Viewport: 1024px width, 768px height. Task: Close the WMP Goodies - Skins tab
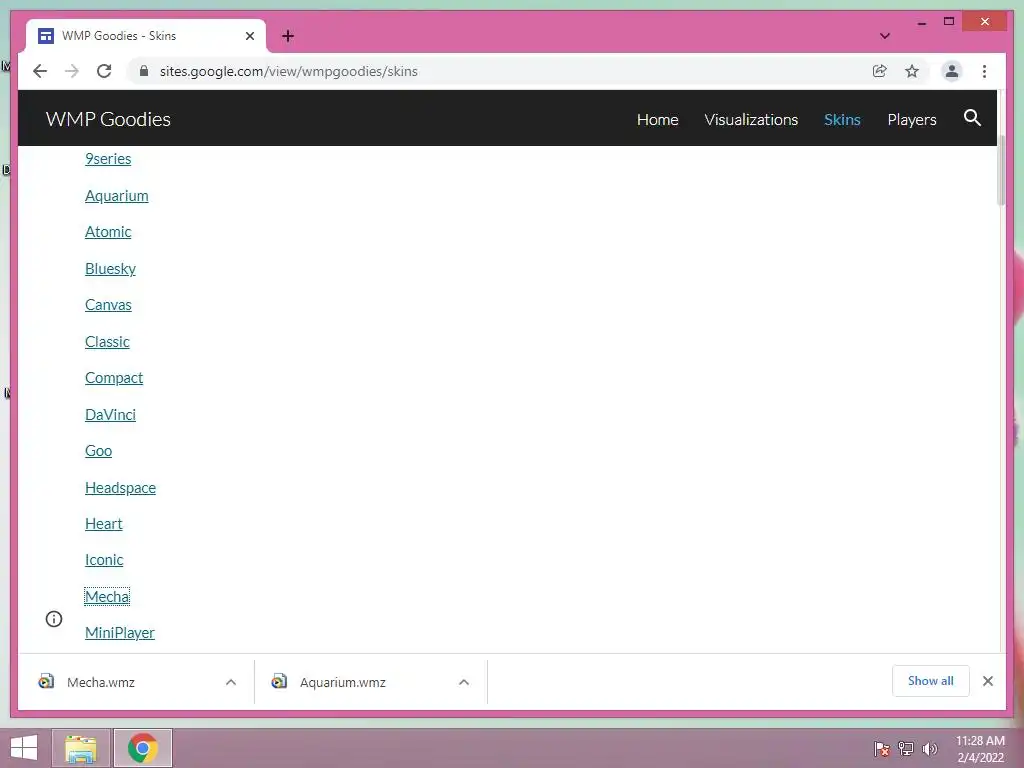249,36
